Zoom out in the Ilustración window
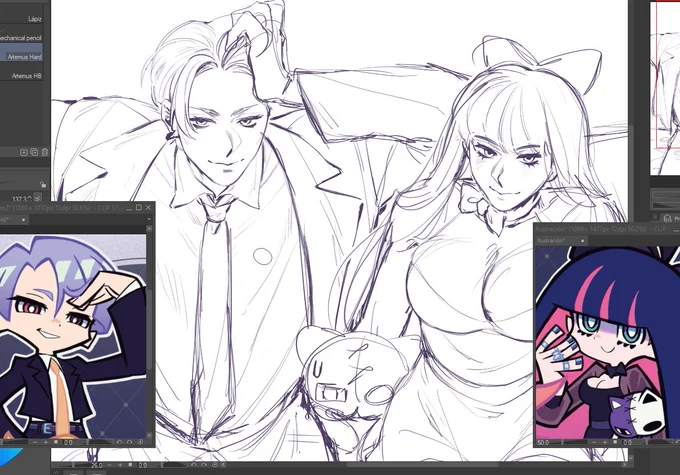This screenshot has width=680, height=475. (594, 442)
